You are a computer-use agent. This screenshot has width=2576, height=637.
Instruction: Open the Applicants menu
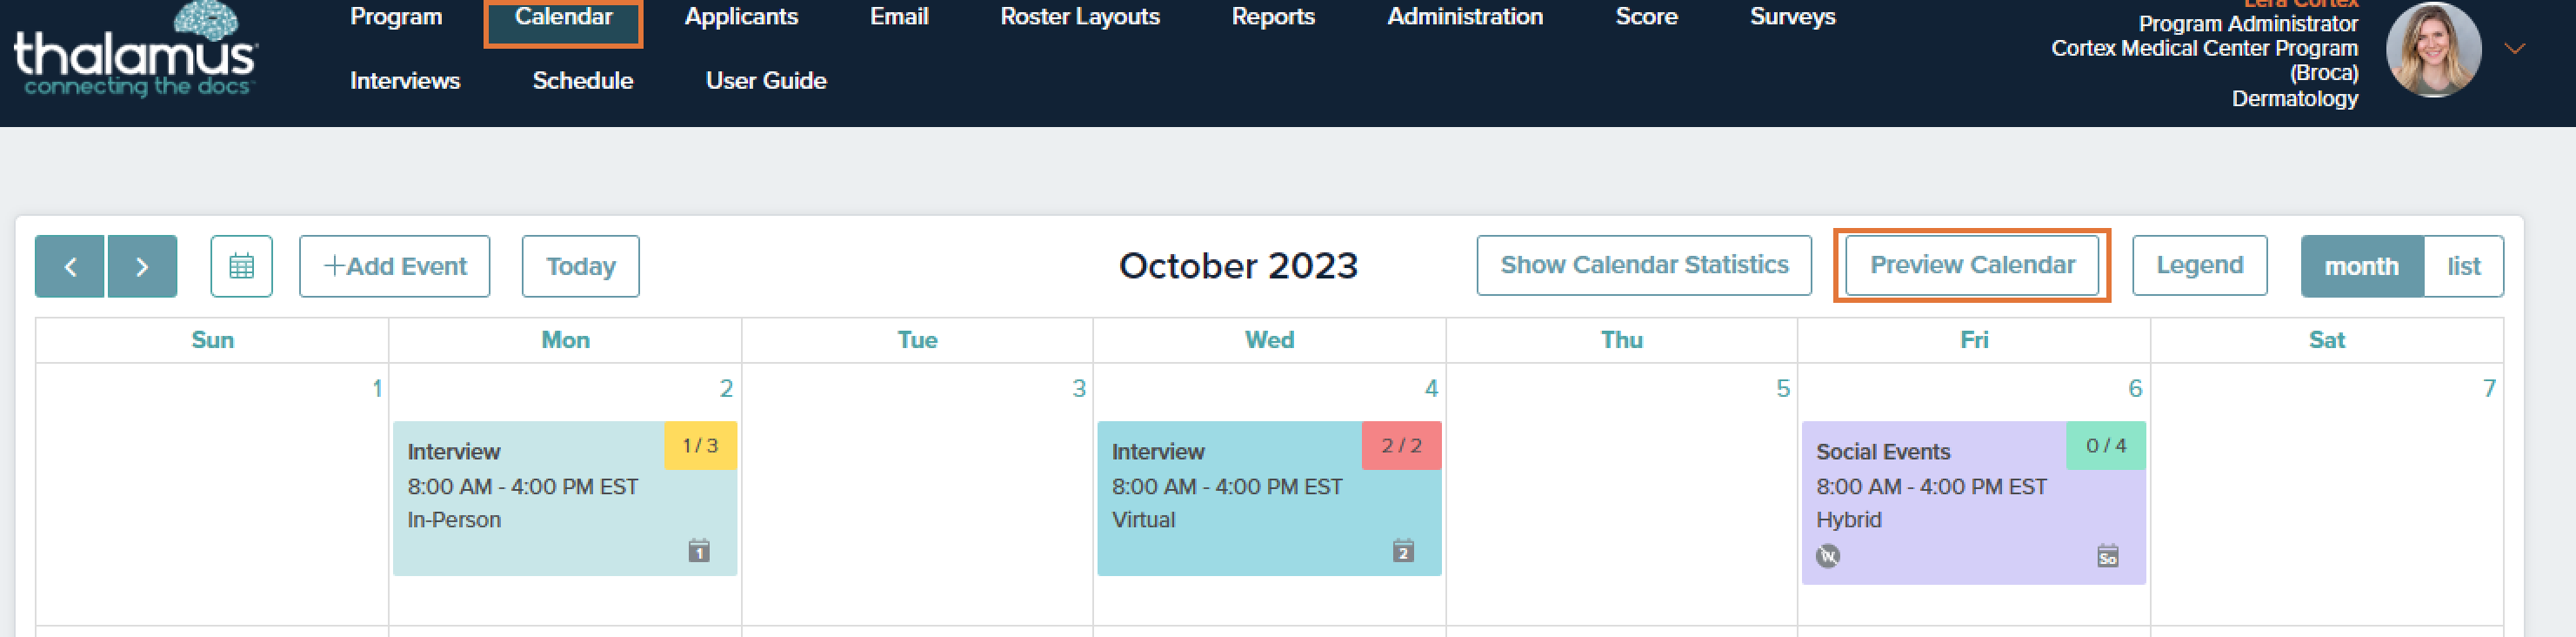[x=740, y=16]
